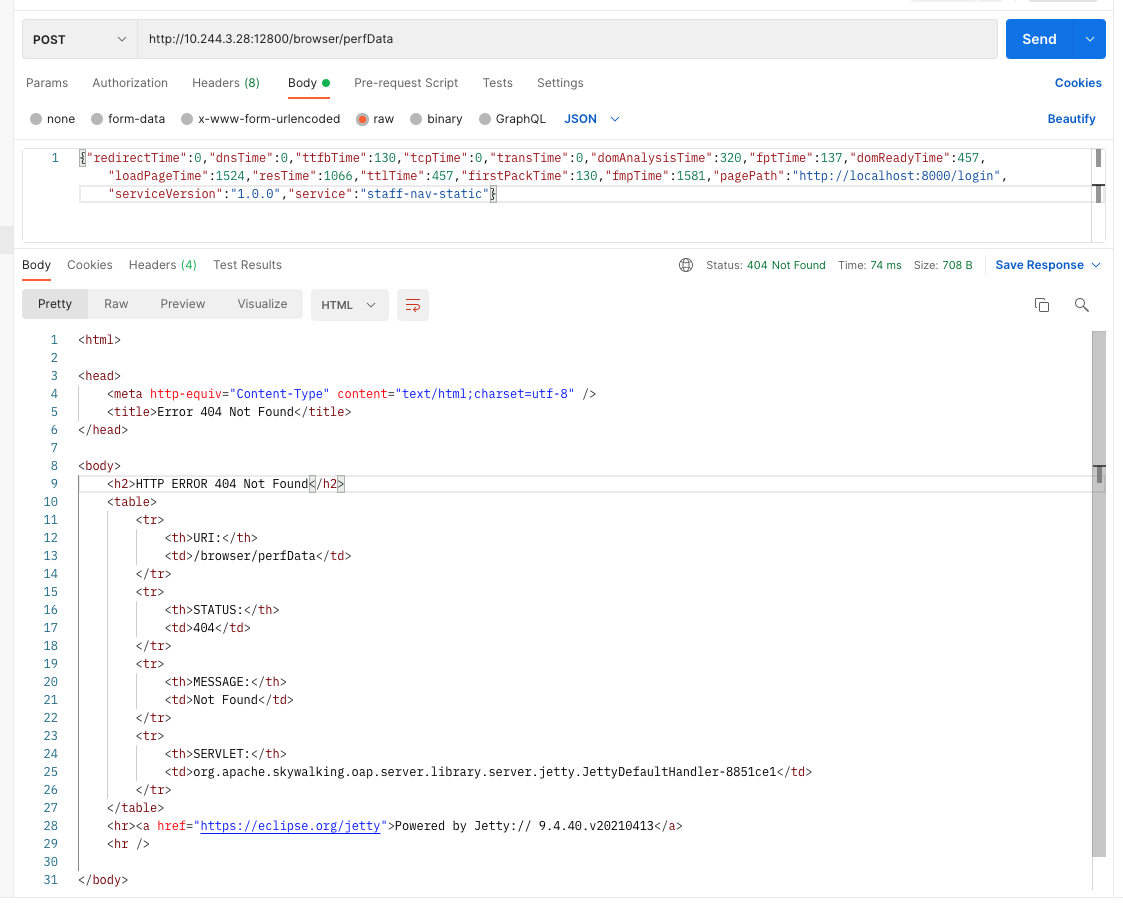The width and height of the screenshot is (1123, 904).
Task: Select the form-data radio option
Action: pyautogui.click(x=97, y=119)
